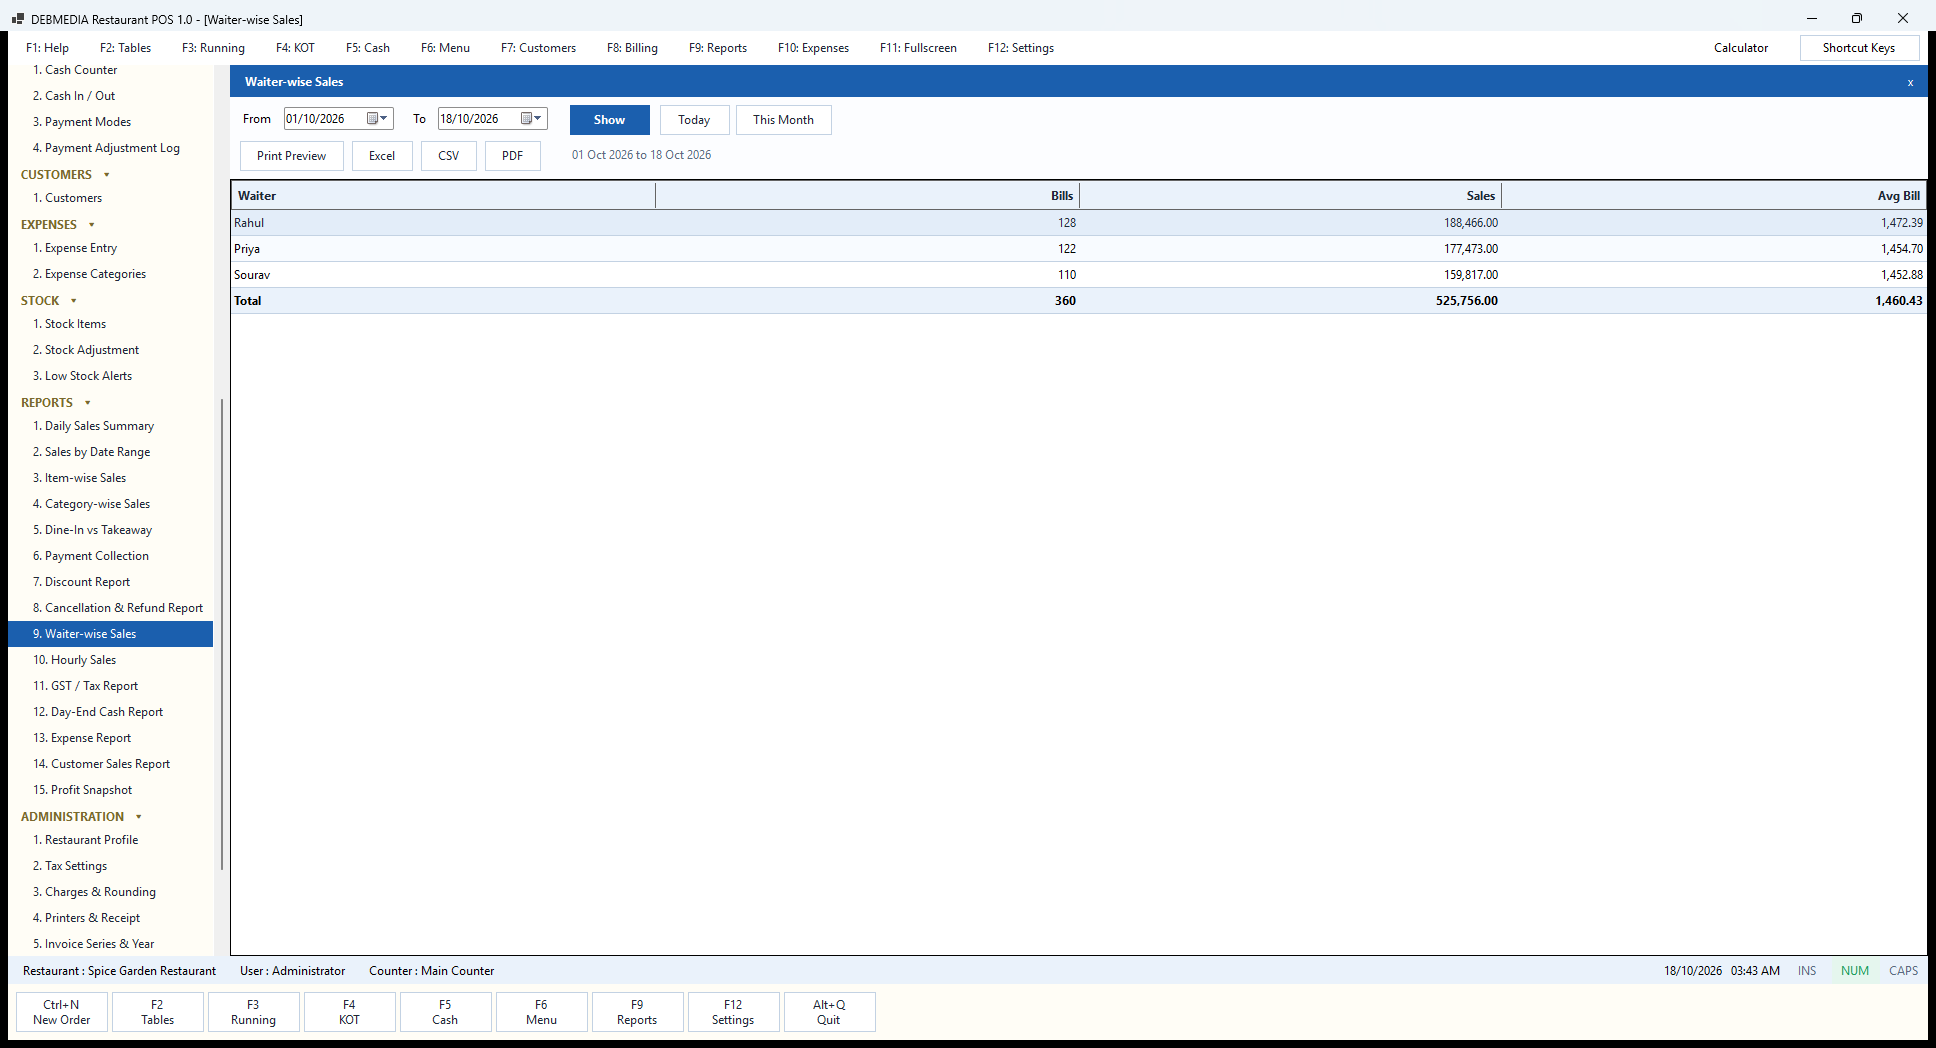
Task: Open Daily Sales Summary report
Action: (110, 426)
